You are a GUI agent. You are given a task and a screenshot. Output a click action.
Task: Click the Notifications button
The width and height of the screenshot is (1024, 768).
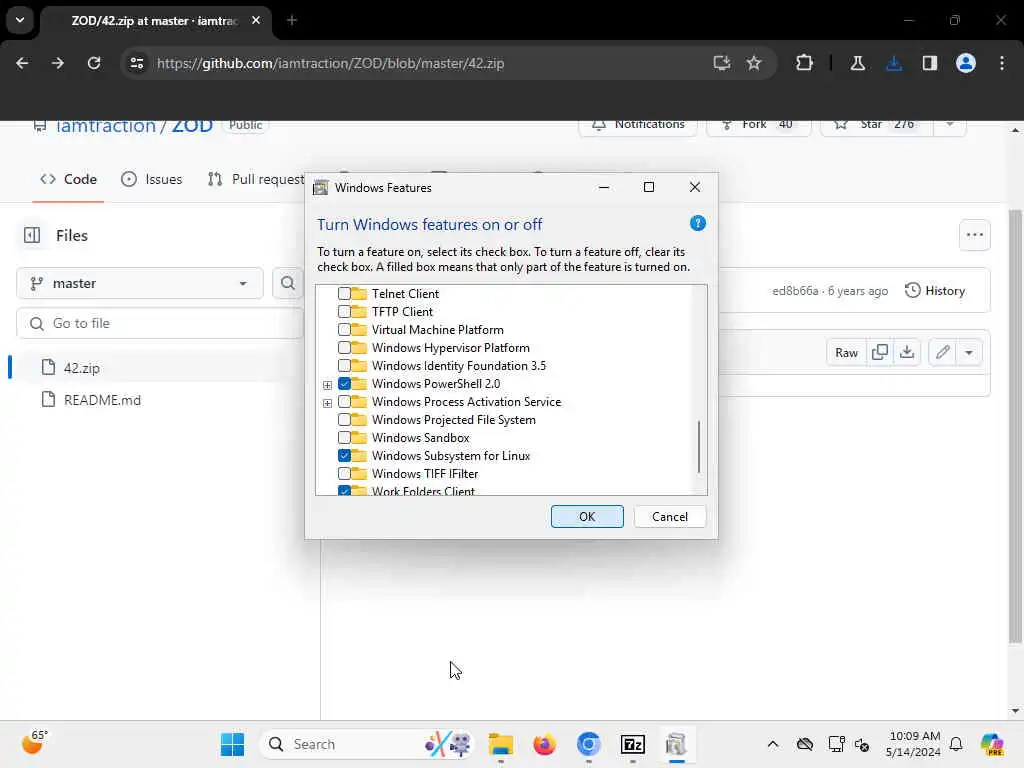(637, 125)
